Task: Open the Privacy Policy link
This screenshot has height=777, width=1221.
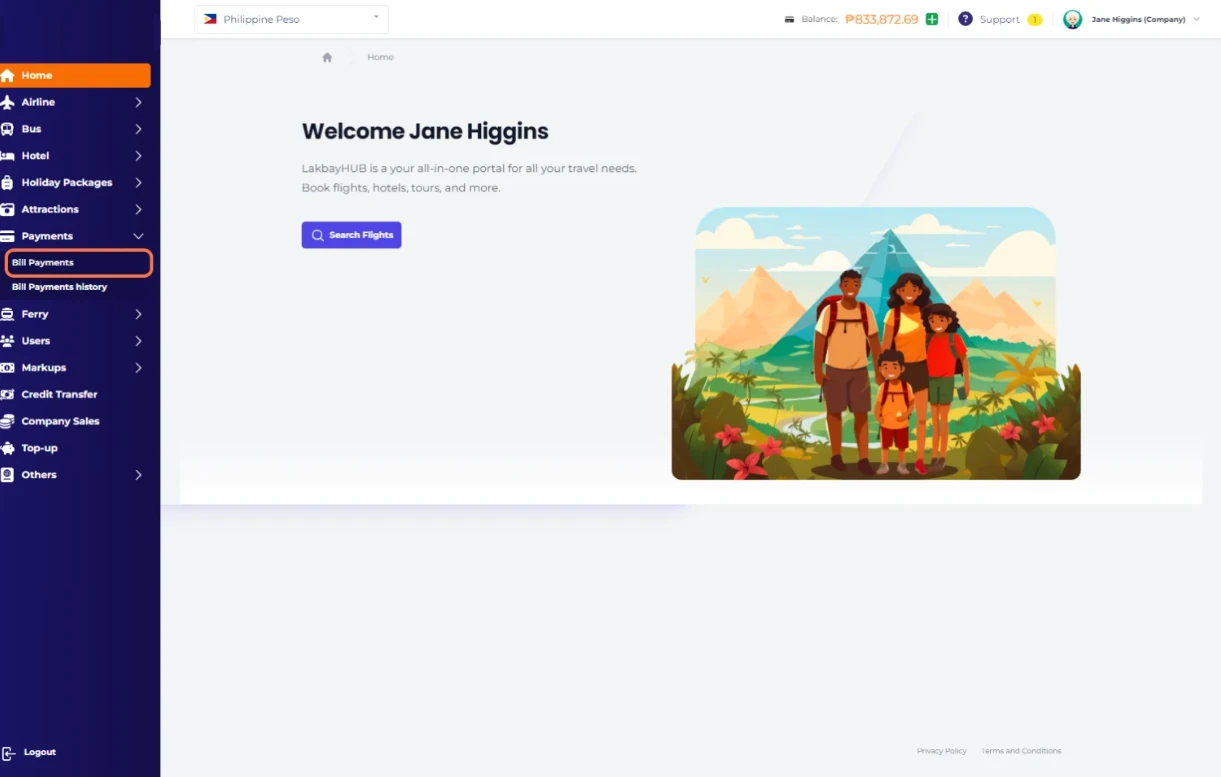Action: pyautogui.click(x=941, y=751)
